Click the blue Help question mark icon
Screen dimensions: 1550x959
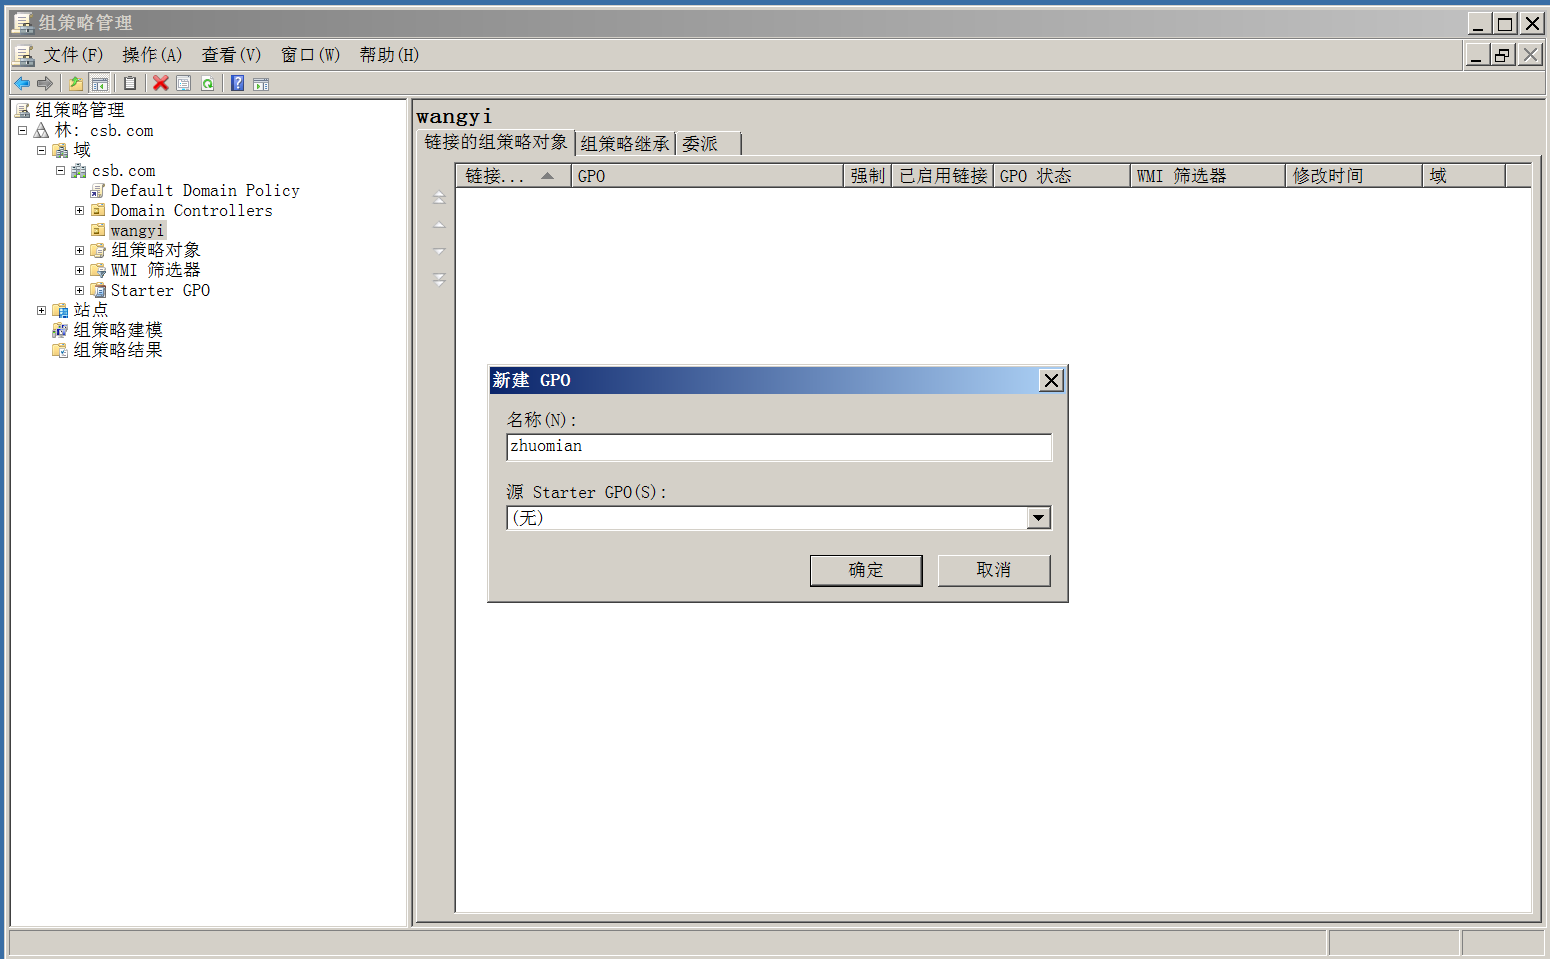tap(238, 83)
